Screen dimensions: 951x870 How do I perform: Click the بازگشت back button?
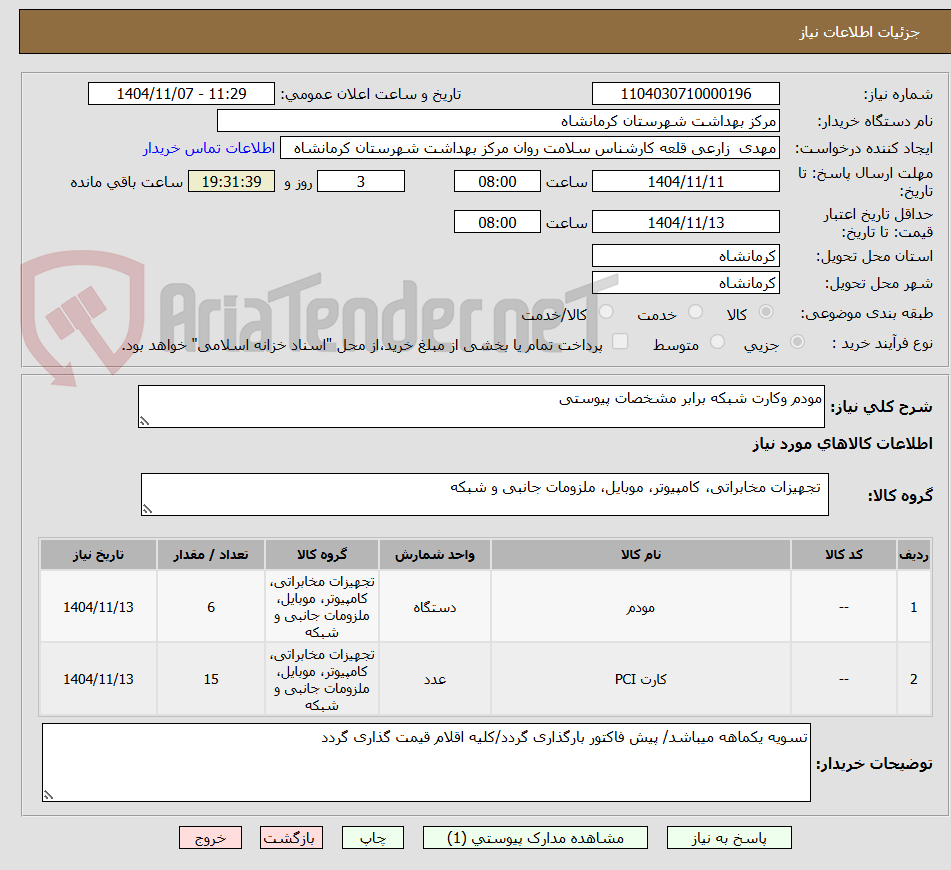(291, 838)
